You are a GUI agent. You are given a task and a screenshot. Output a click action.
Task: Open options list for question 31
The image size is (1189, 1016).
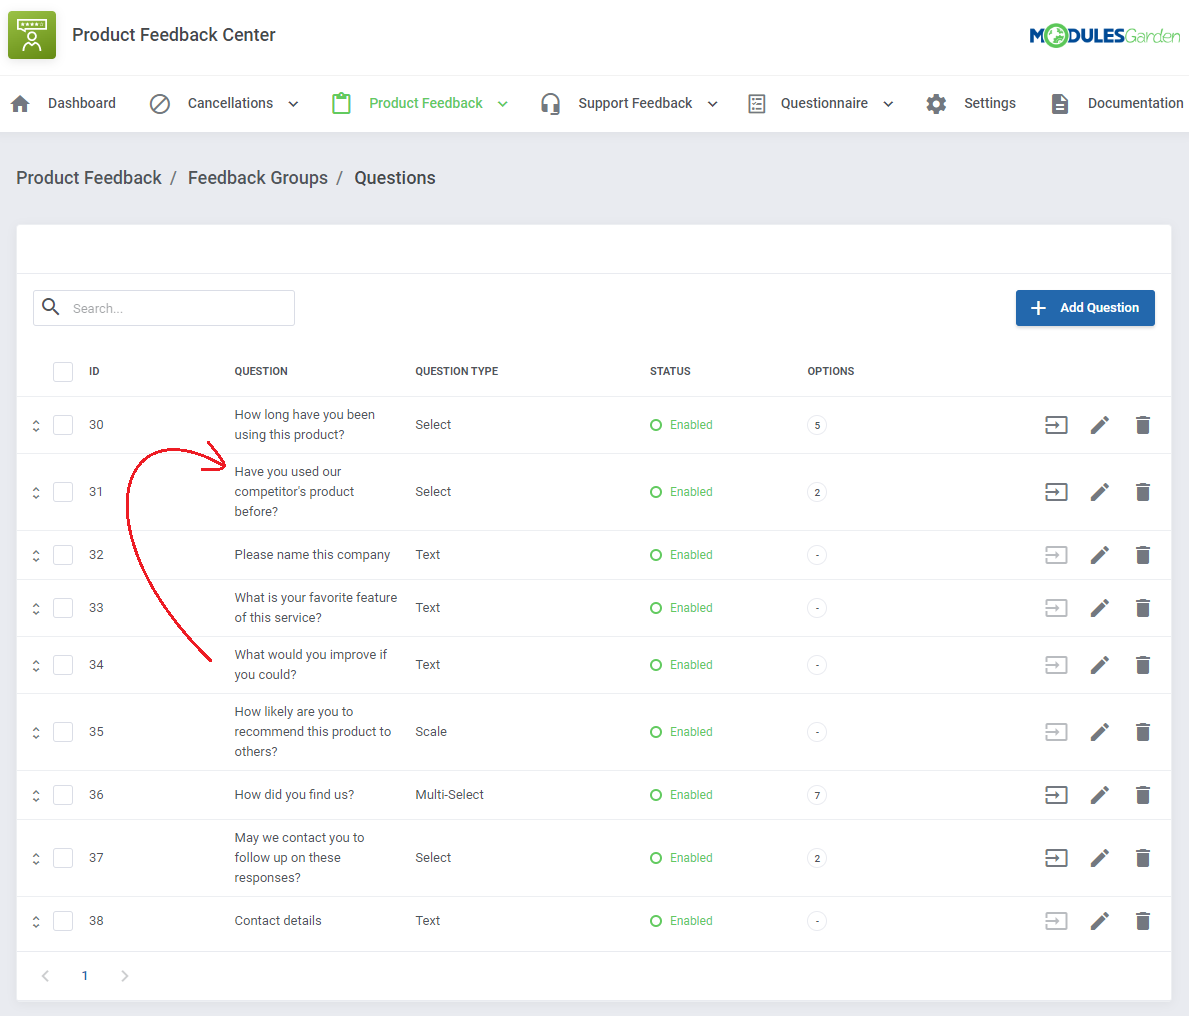point(1056,492)
